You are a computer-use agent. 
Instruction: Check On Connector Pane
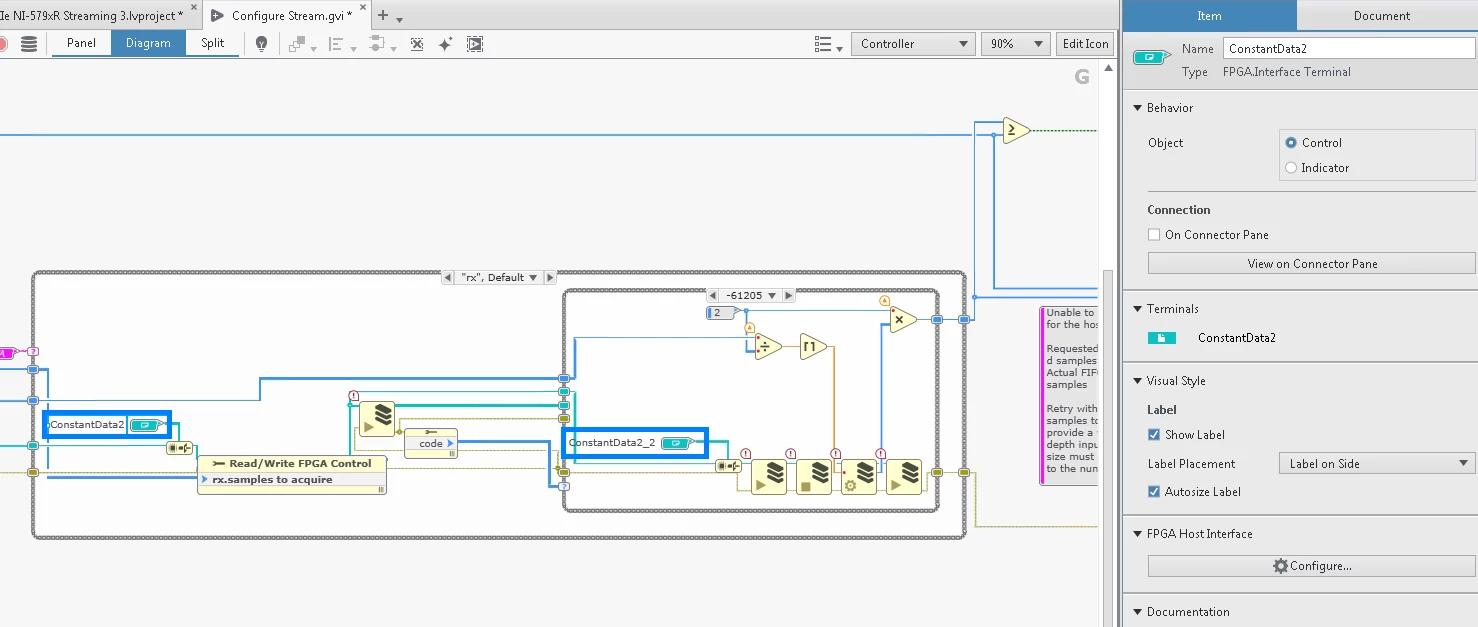(1152, 234)
